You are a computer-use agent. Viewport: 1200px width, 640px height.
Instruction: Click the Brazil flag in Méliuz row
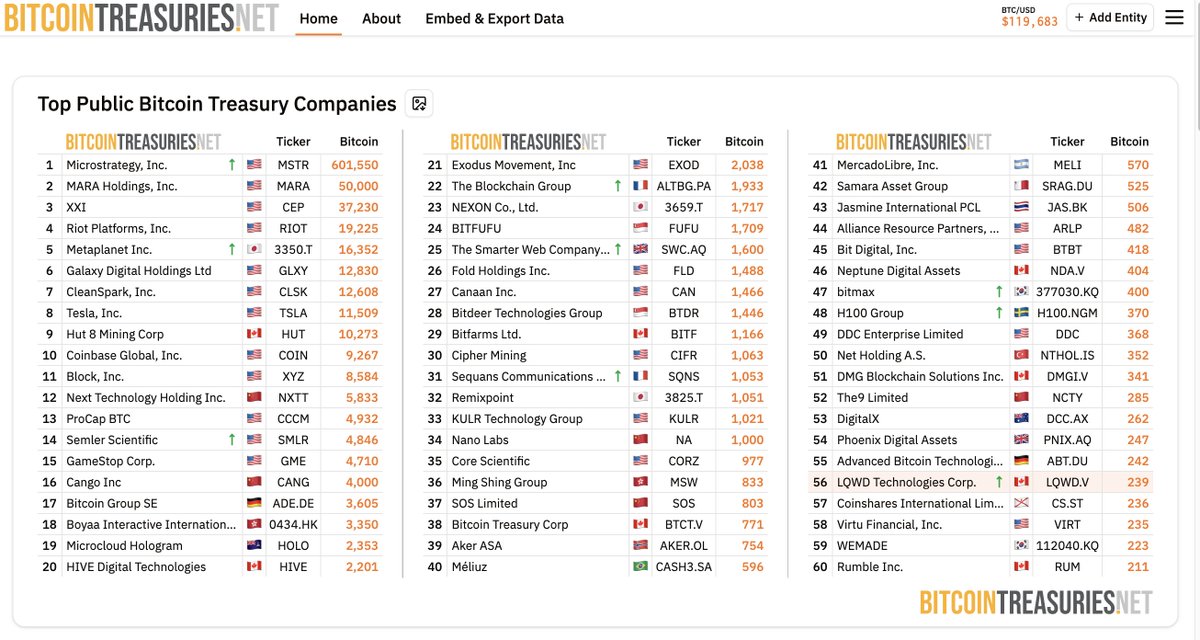tap(640, 567)
